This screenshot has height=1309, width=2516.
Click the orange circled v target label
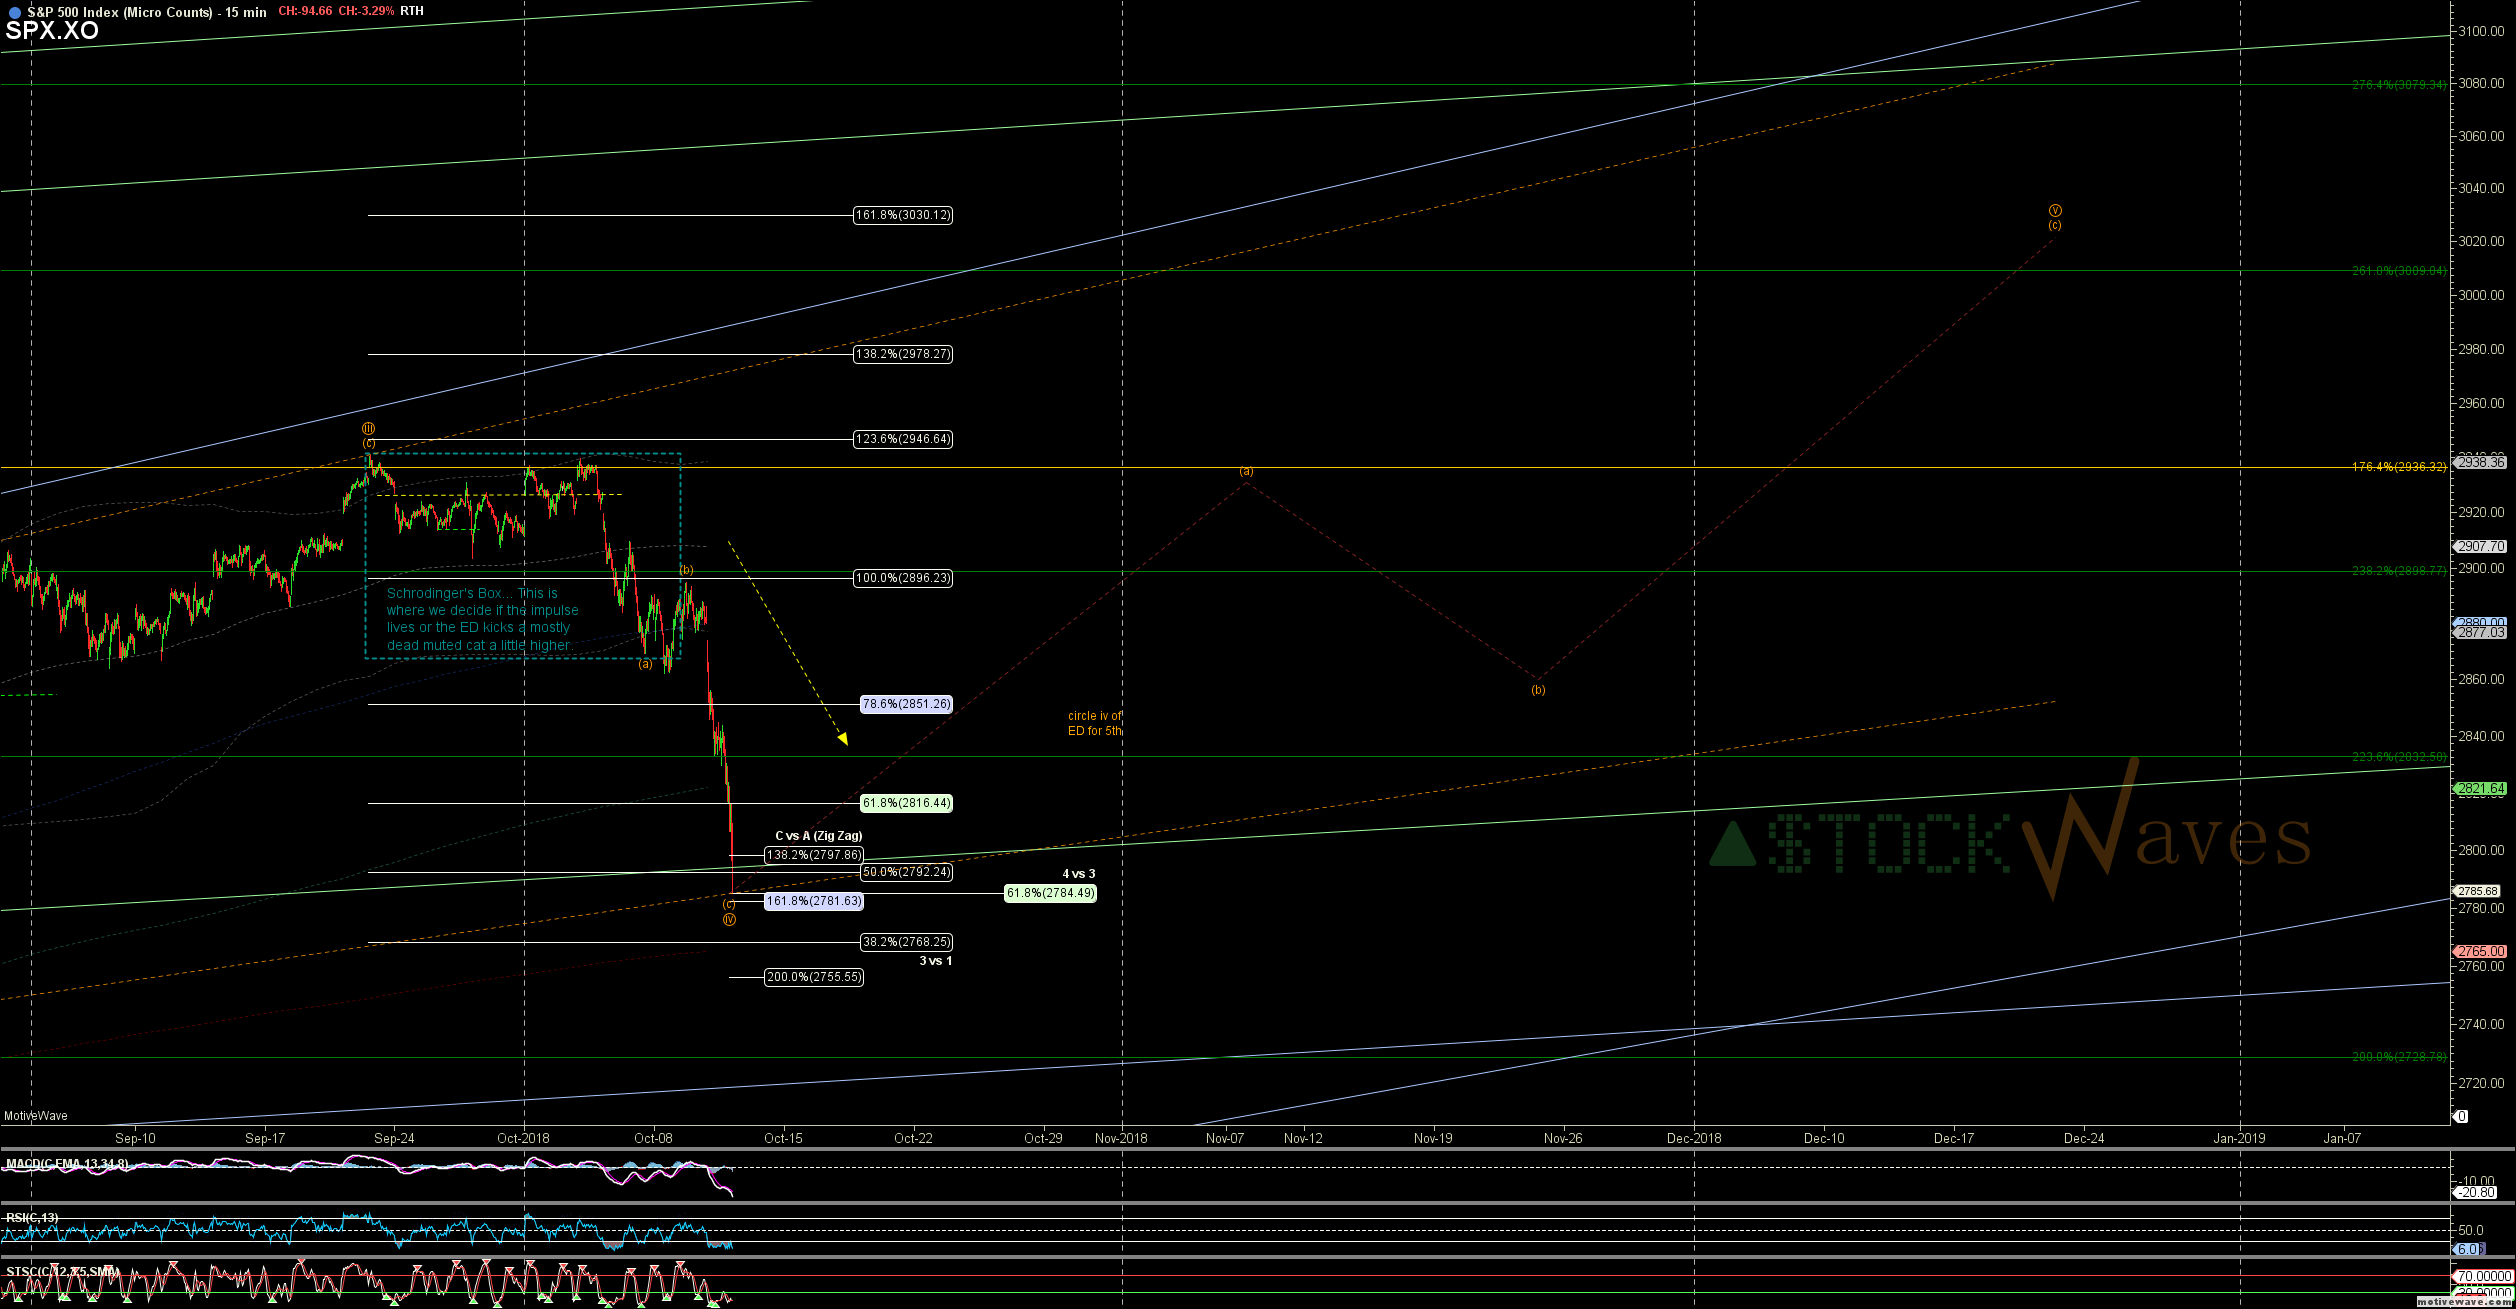[x=2054, y=211]
